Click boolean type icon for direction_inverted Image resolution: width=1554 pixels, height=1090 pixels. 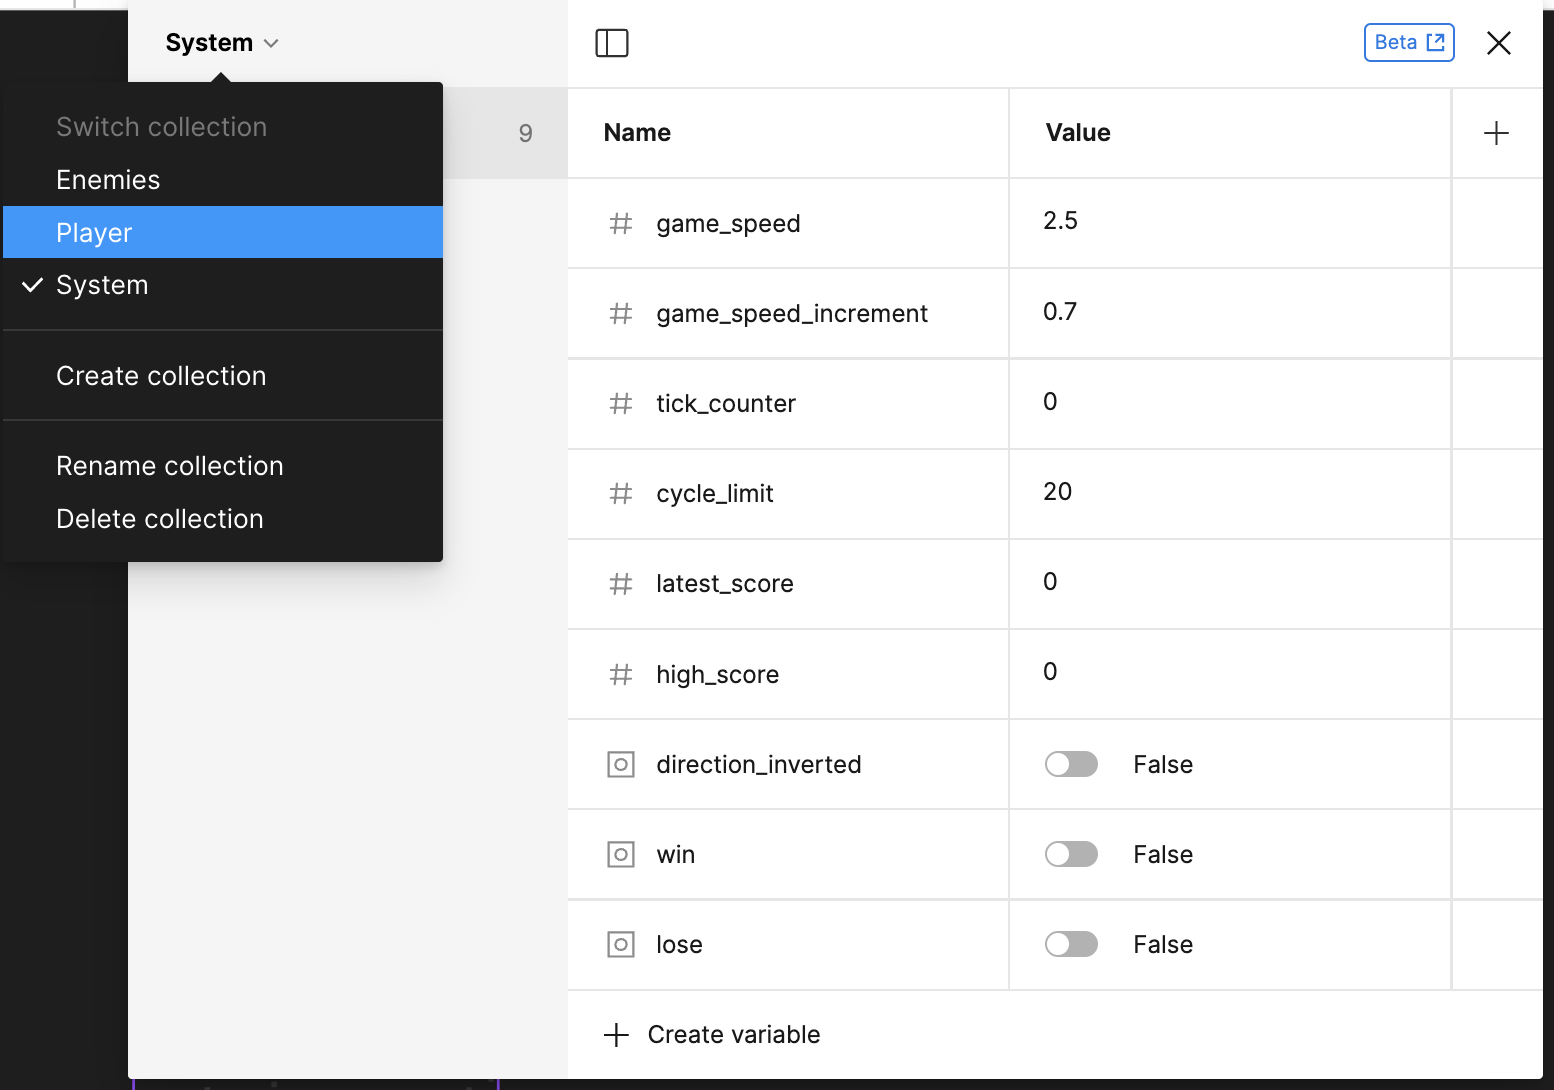[x=621, y=764]
